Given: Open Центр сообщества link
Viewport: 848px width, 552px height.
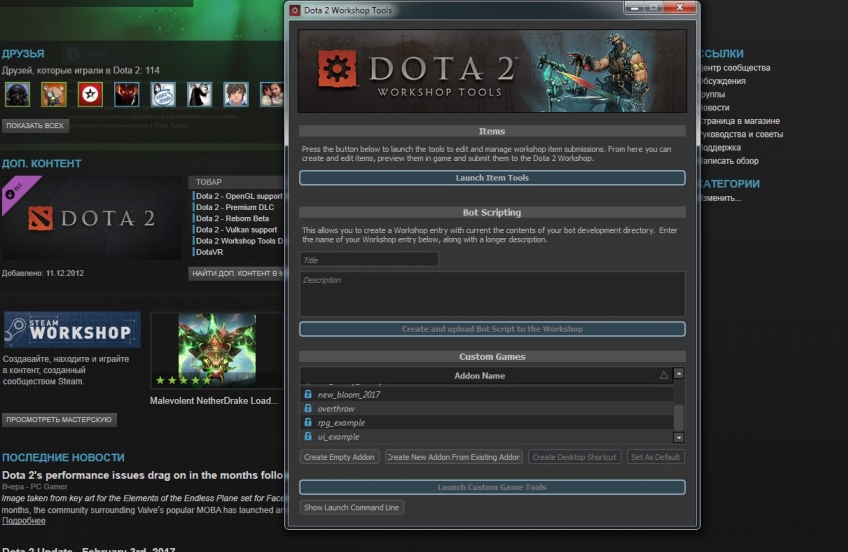Looking at the screenshot, I should (735, 68).
